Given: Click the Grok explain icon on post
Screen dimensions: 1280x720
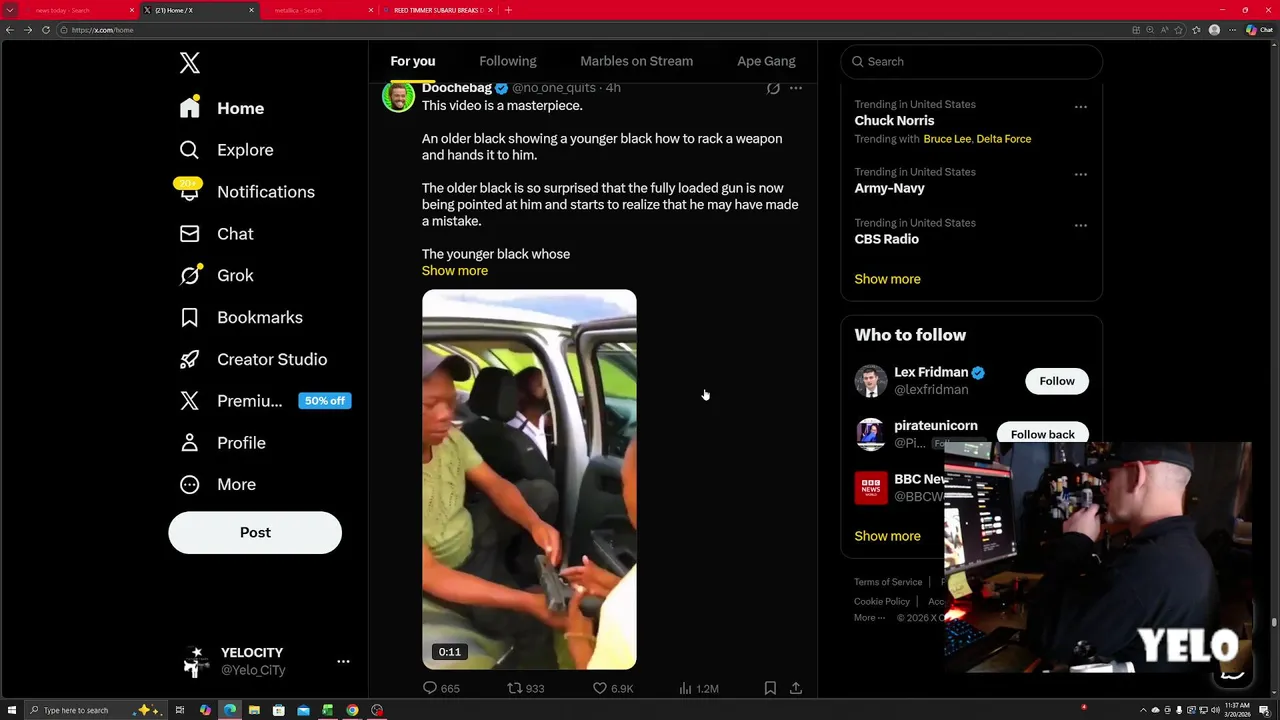Looking at the screenshot, I should [773, 88].
